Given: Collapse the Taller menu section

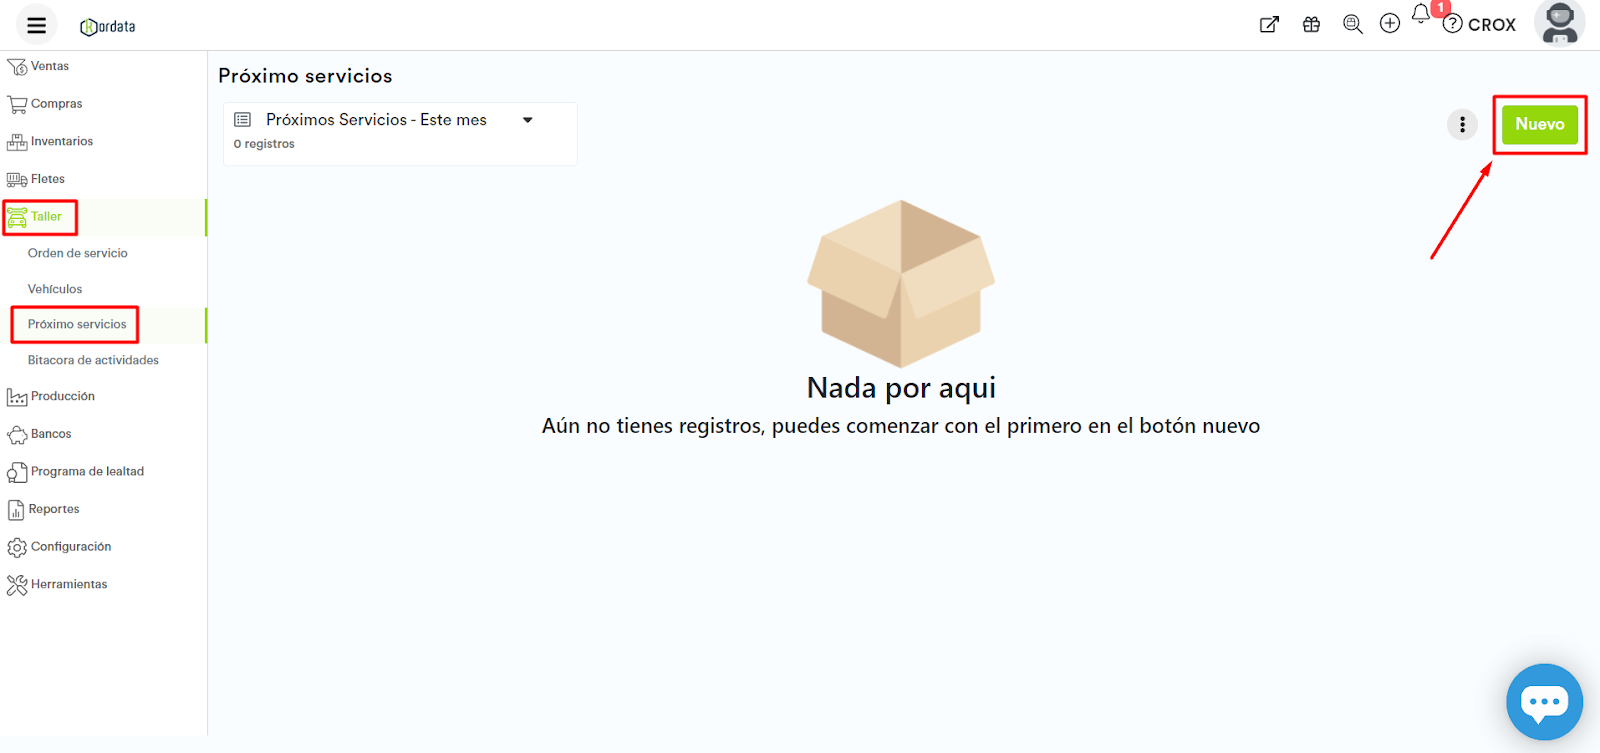Looking at the screenshot, I should pyautogui.click(x=46, y=217).
